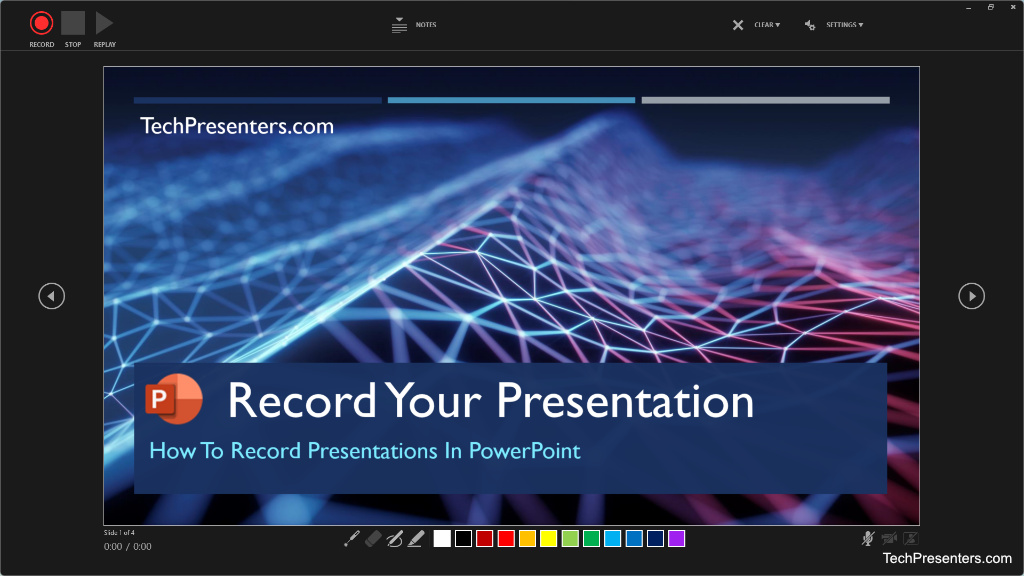Choose the dark navy ink color
The width and height of the screenshot is (1024, 576).
click(x=655, y=539)
